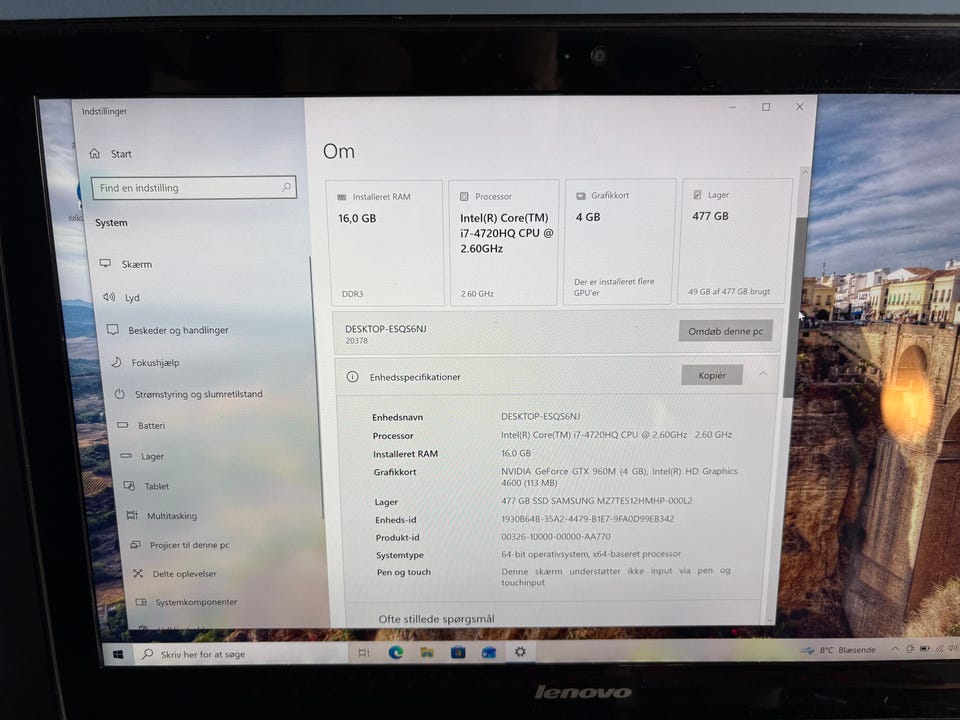Click the Delte oplevelser icon
The width and height of the screenshot is (960, 720).
[138, 573]
